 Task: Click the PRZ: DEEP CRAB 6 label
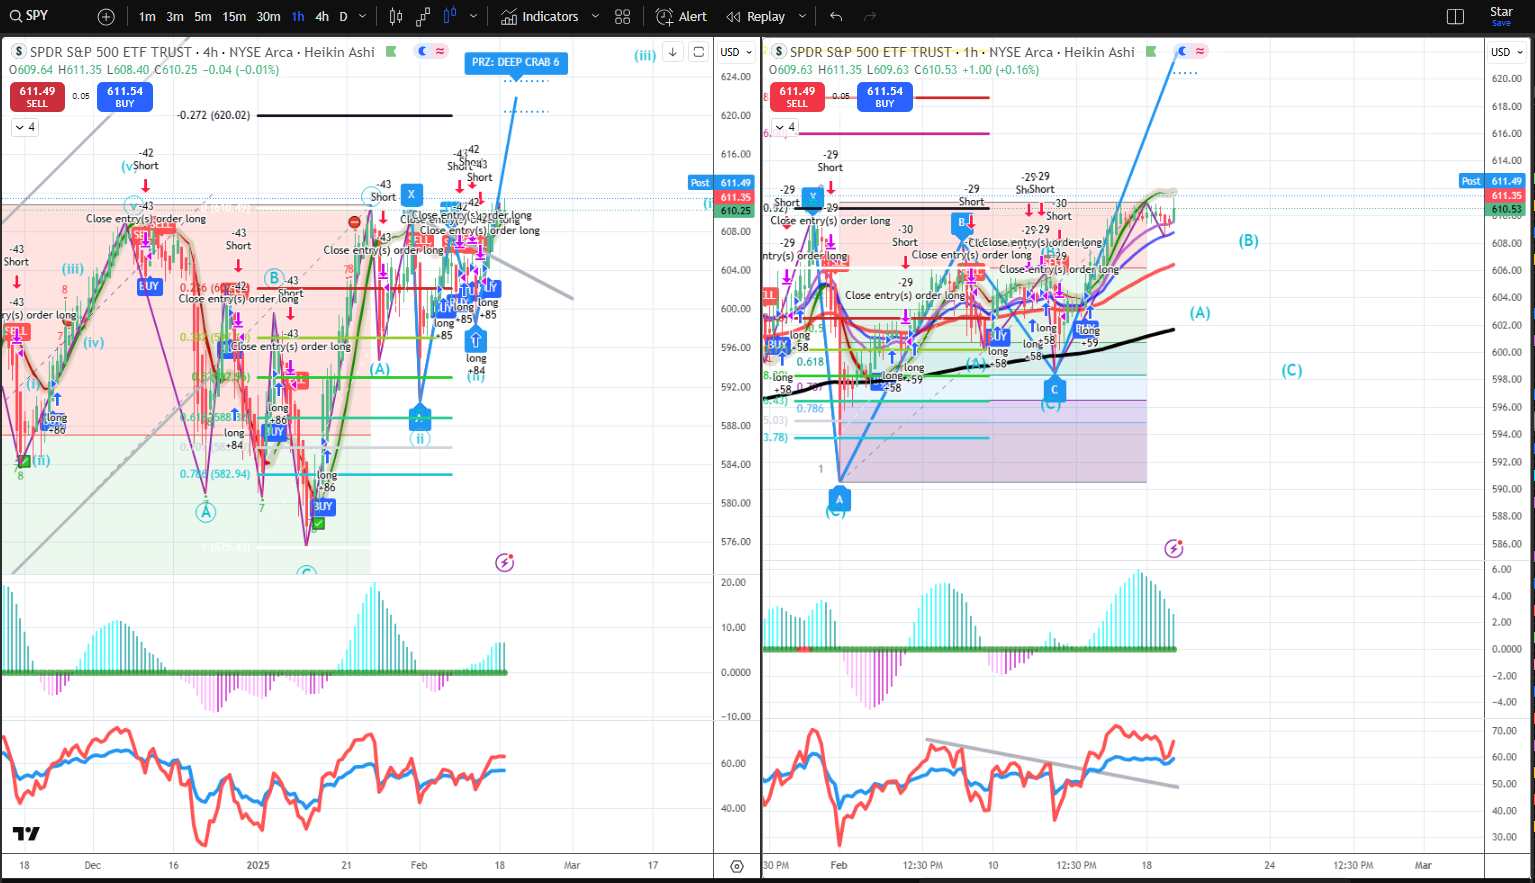[x=516, y=62]
